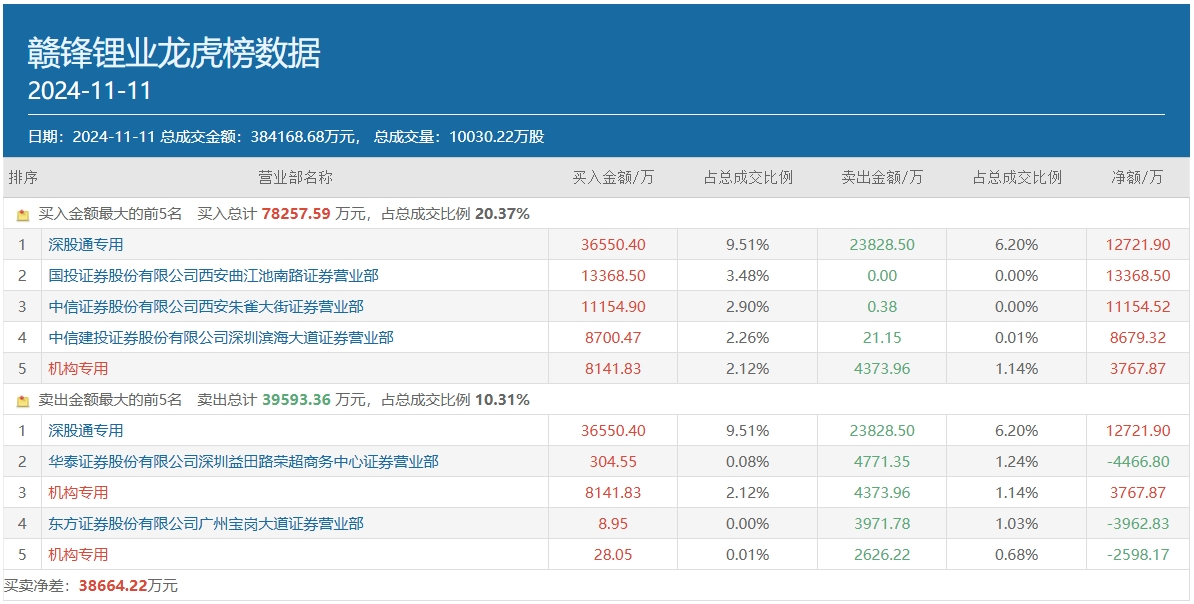
Task: Open 深股通专用 in the top-5 buy section
Action: tap(85, 244)
